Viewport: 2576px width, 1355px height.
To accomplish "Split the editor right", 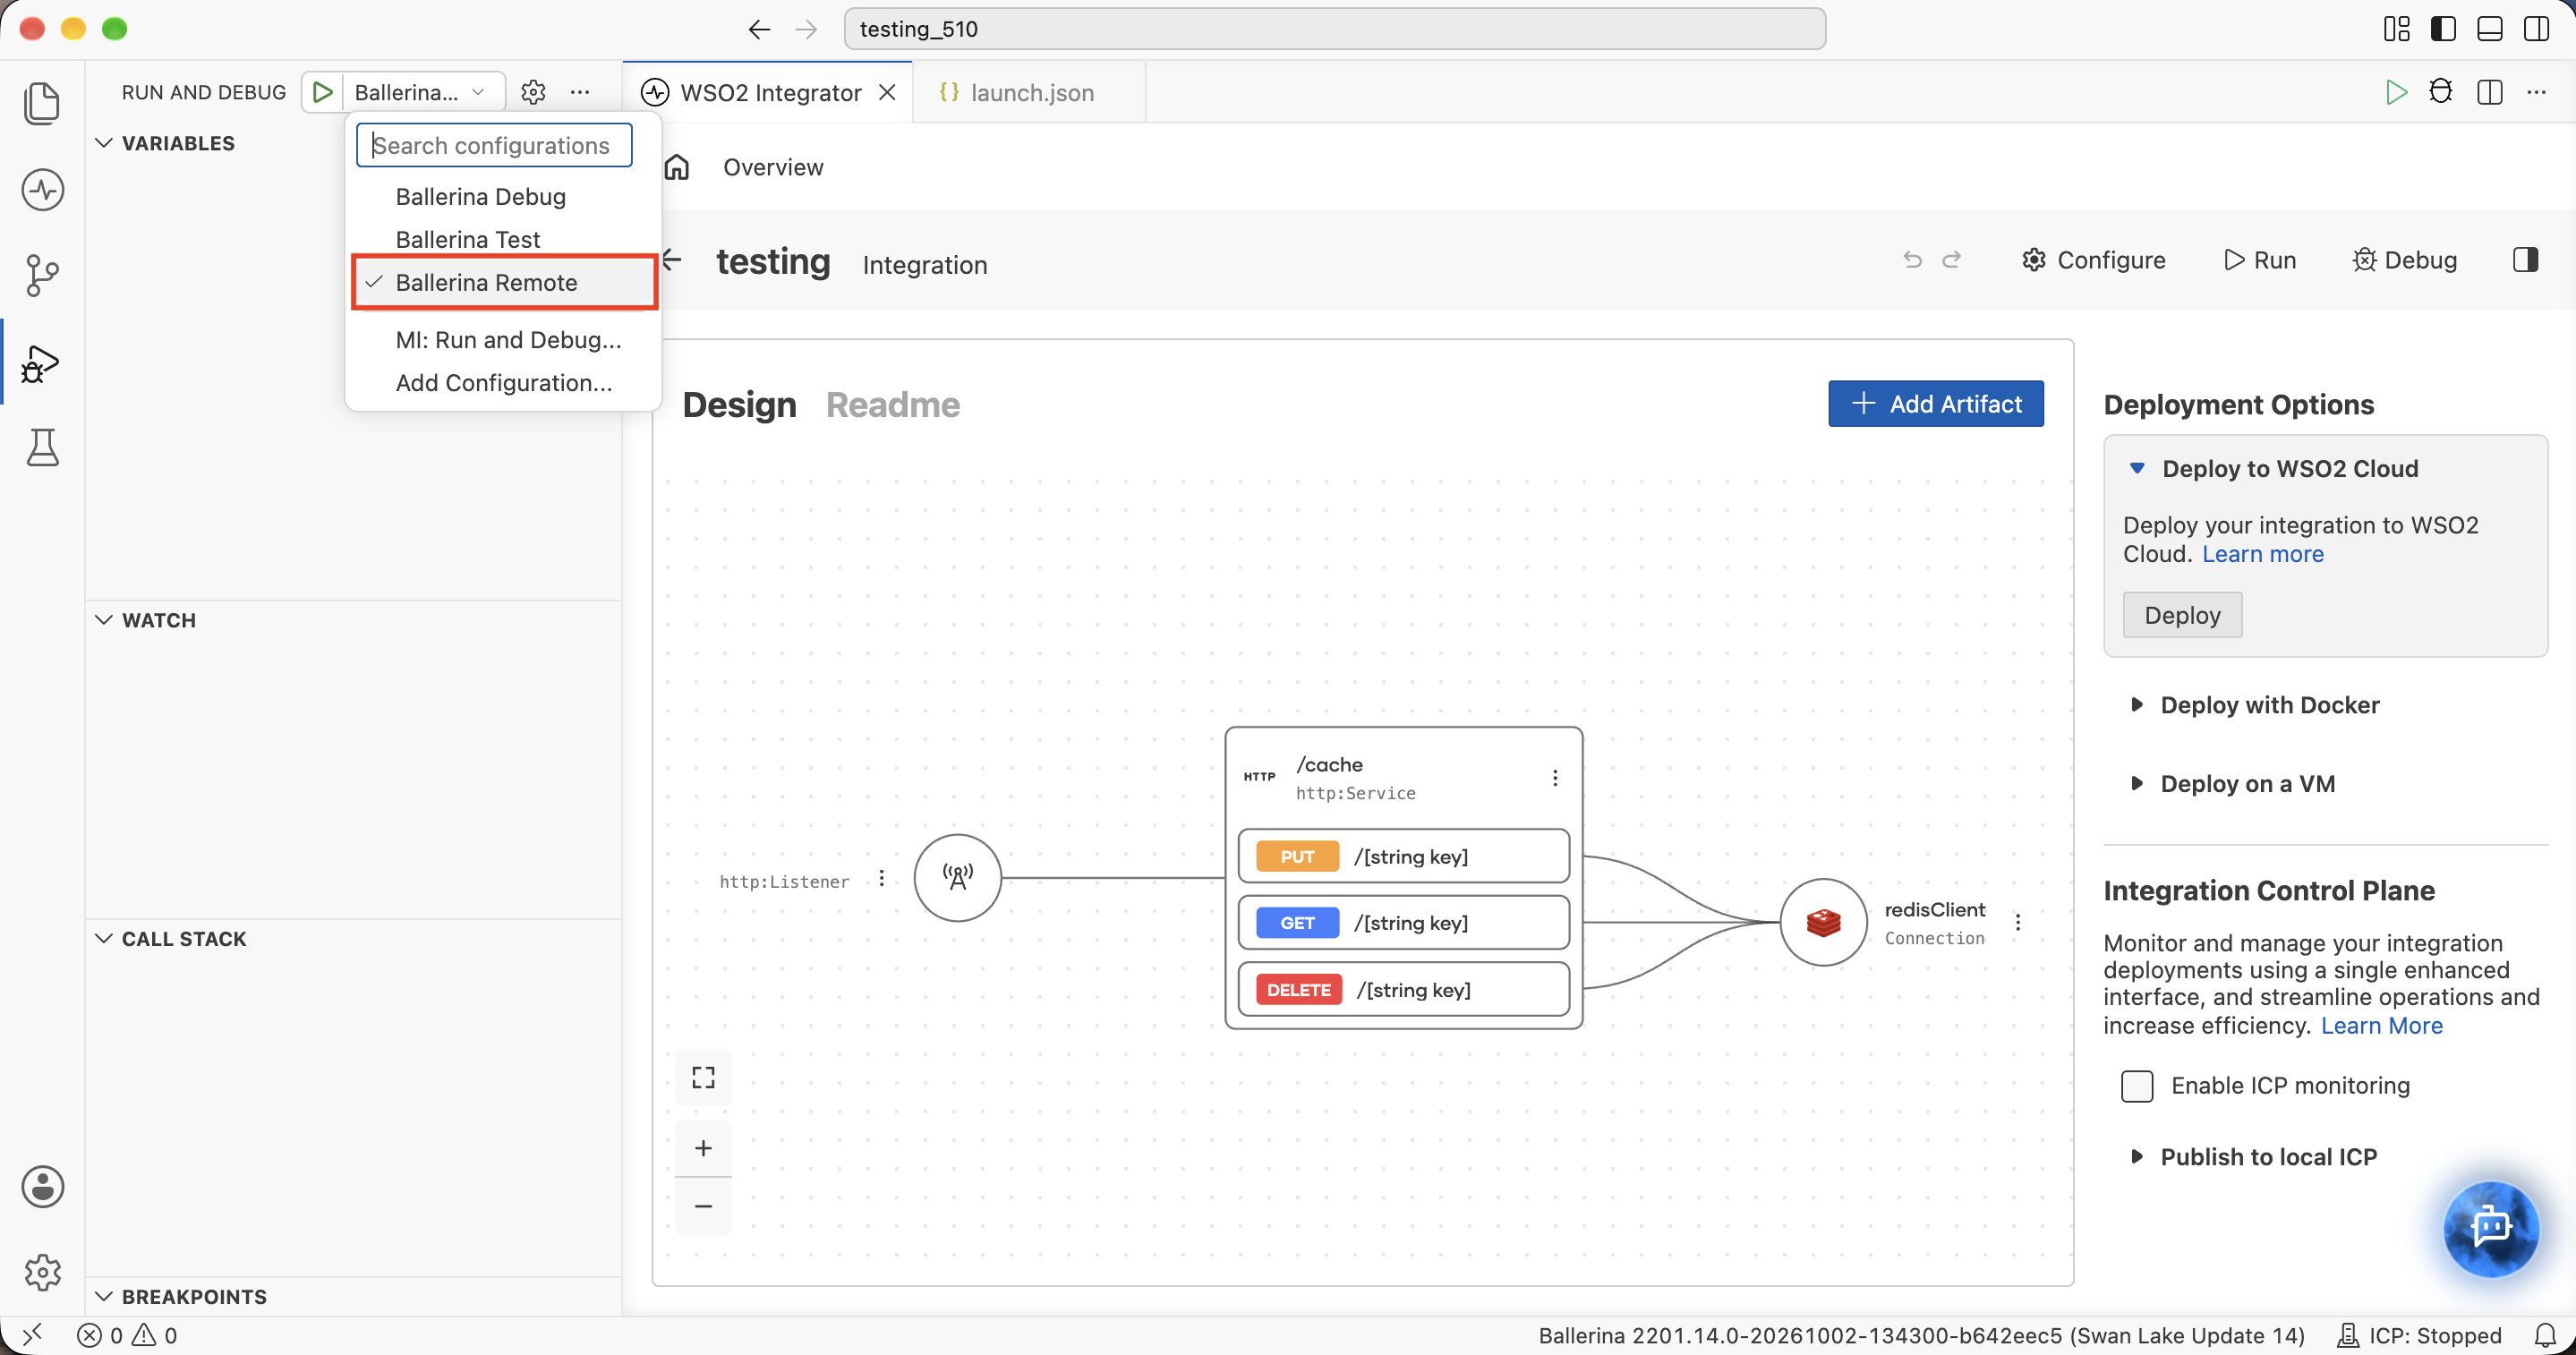I will click(x=2490, y=92).
